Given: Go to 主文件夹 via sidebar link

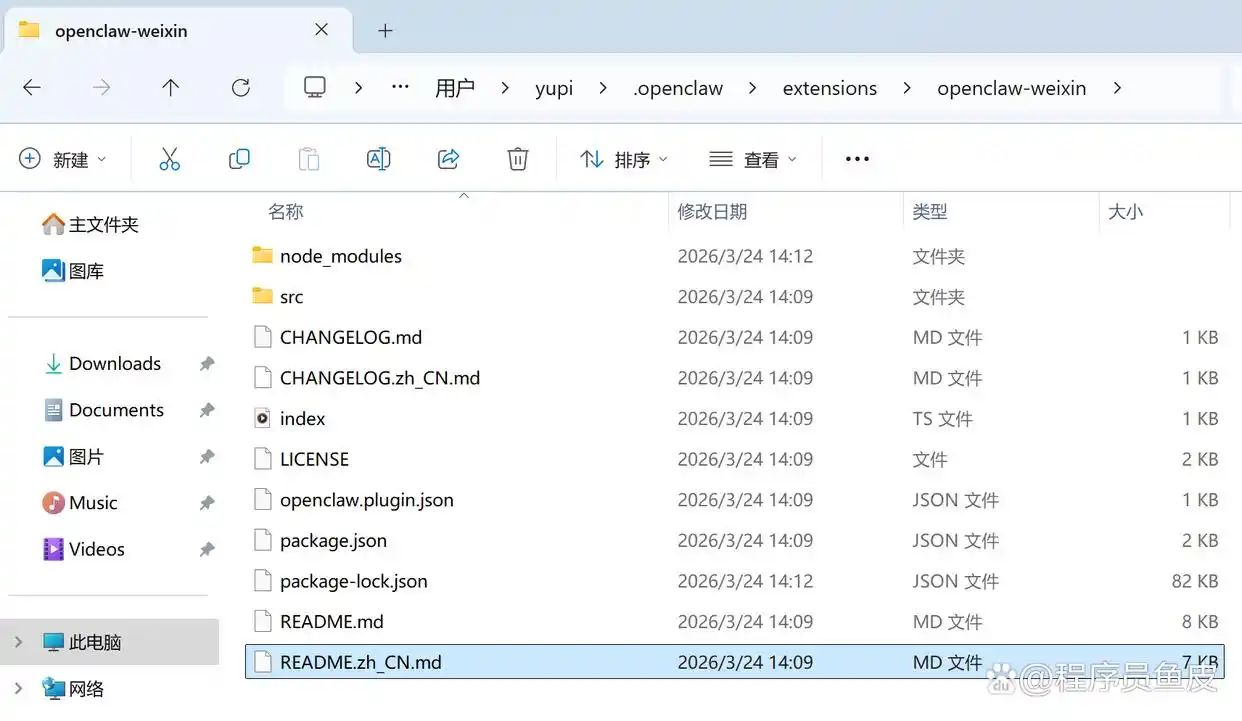Looking at the screenshot, I should [101, 224].
